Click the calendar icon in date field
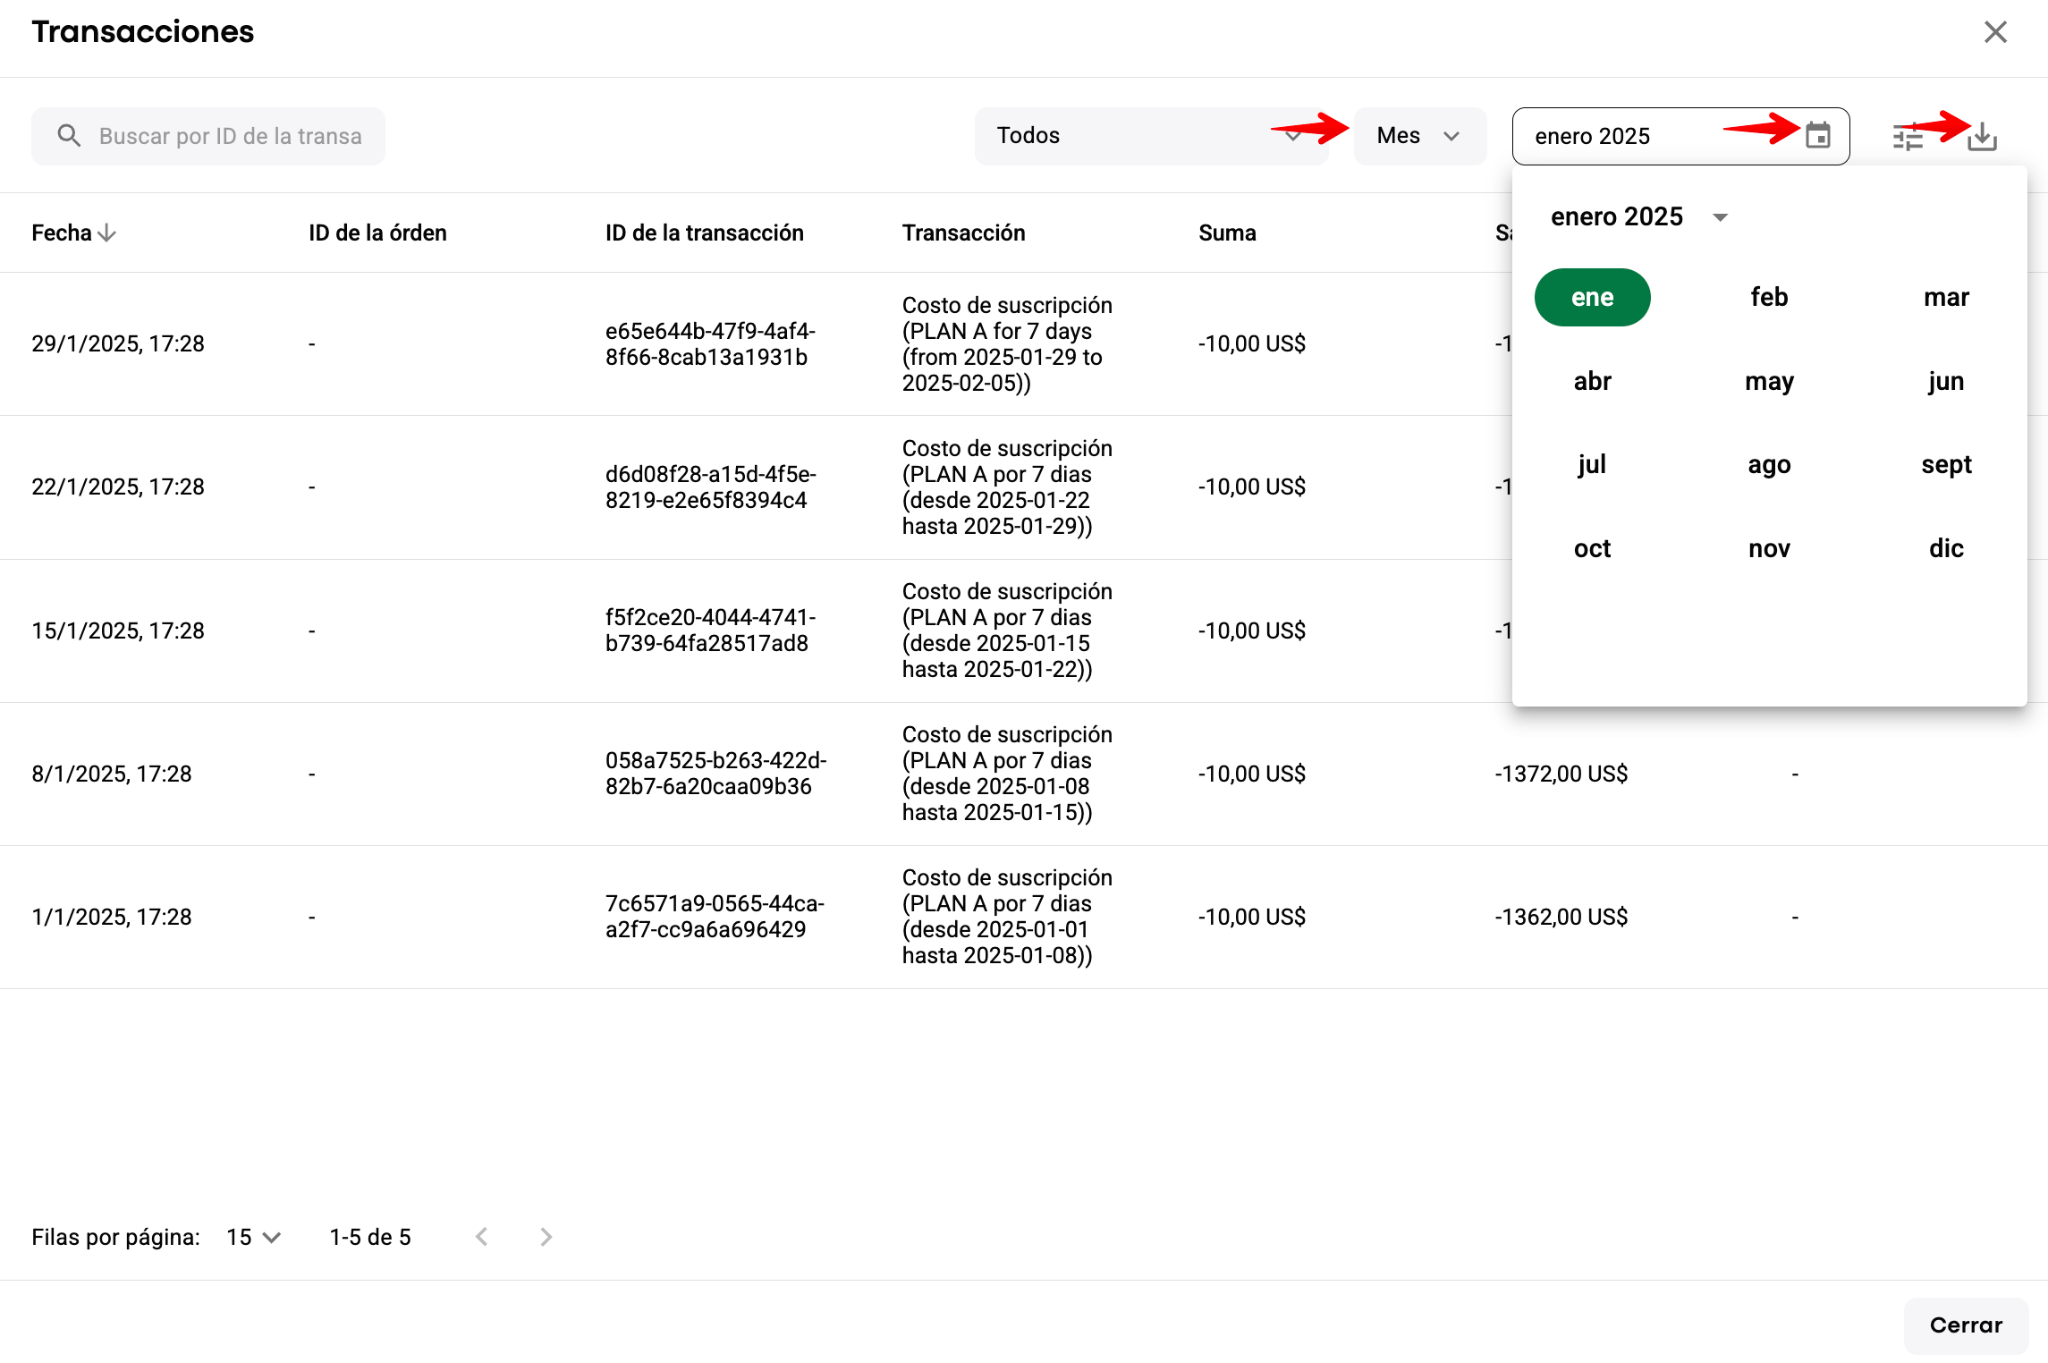Screen dimensions: 2048x1363 1817,136
